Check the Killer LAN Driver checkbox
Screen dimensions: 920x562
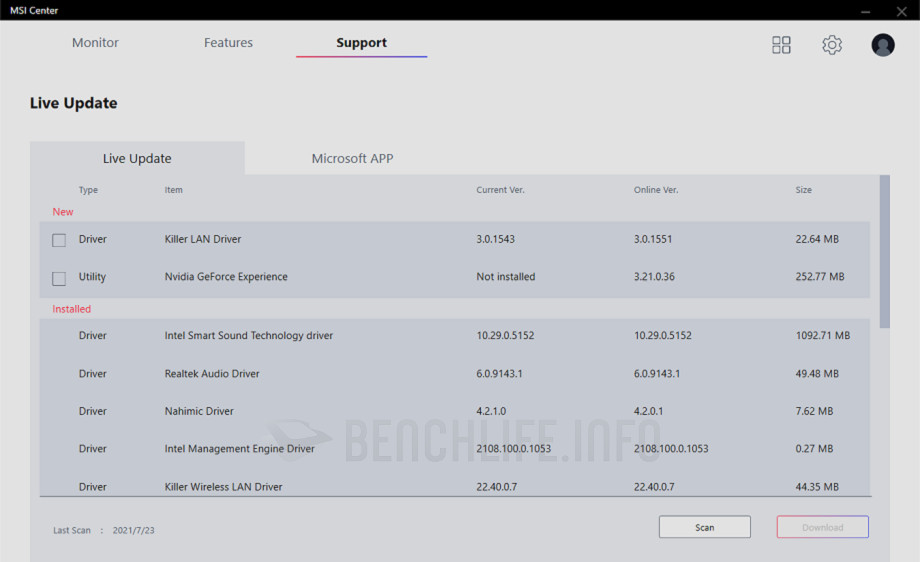(x=59, y=240)
